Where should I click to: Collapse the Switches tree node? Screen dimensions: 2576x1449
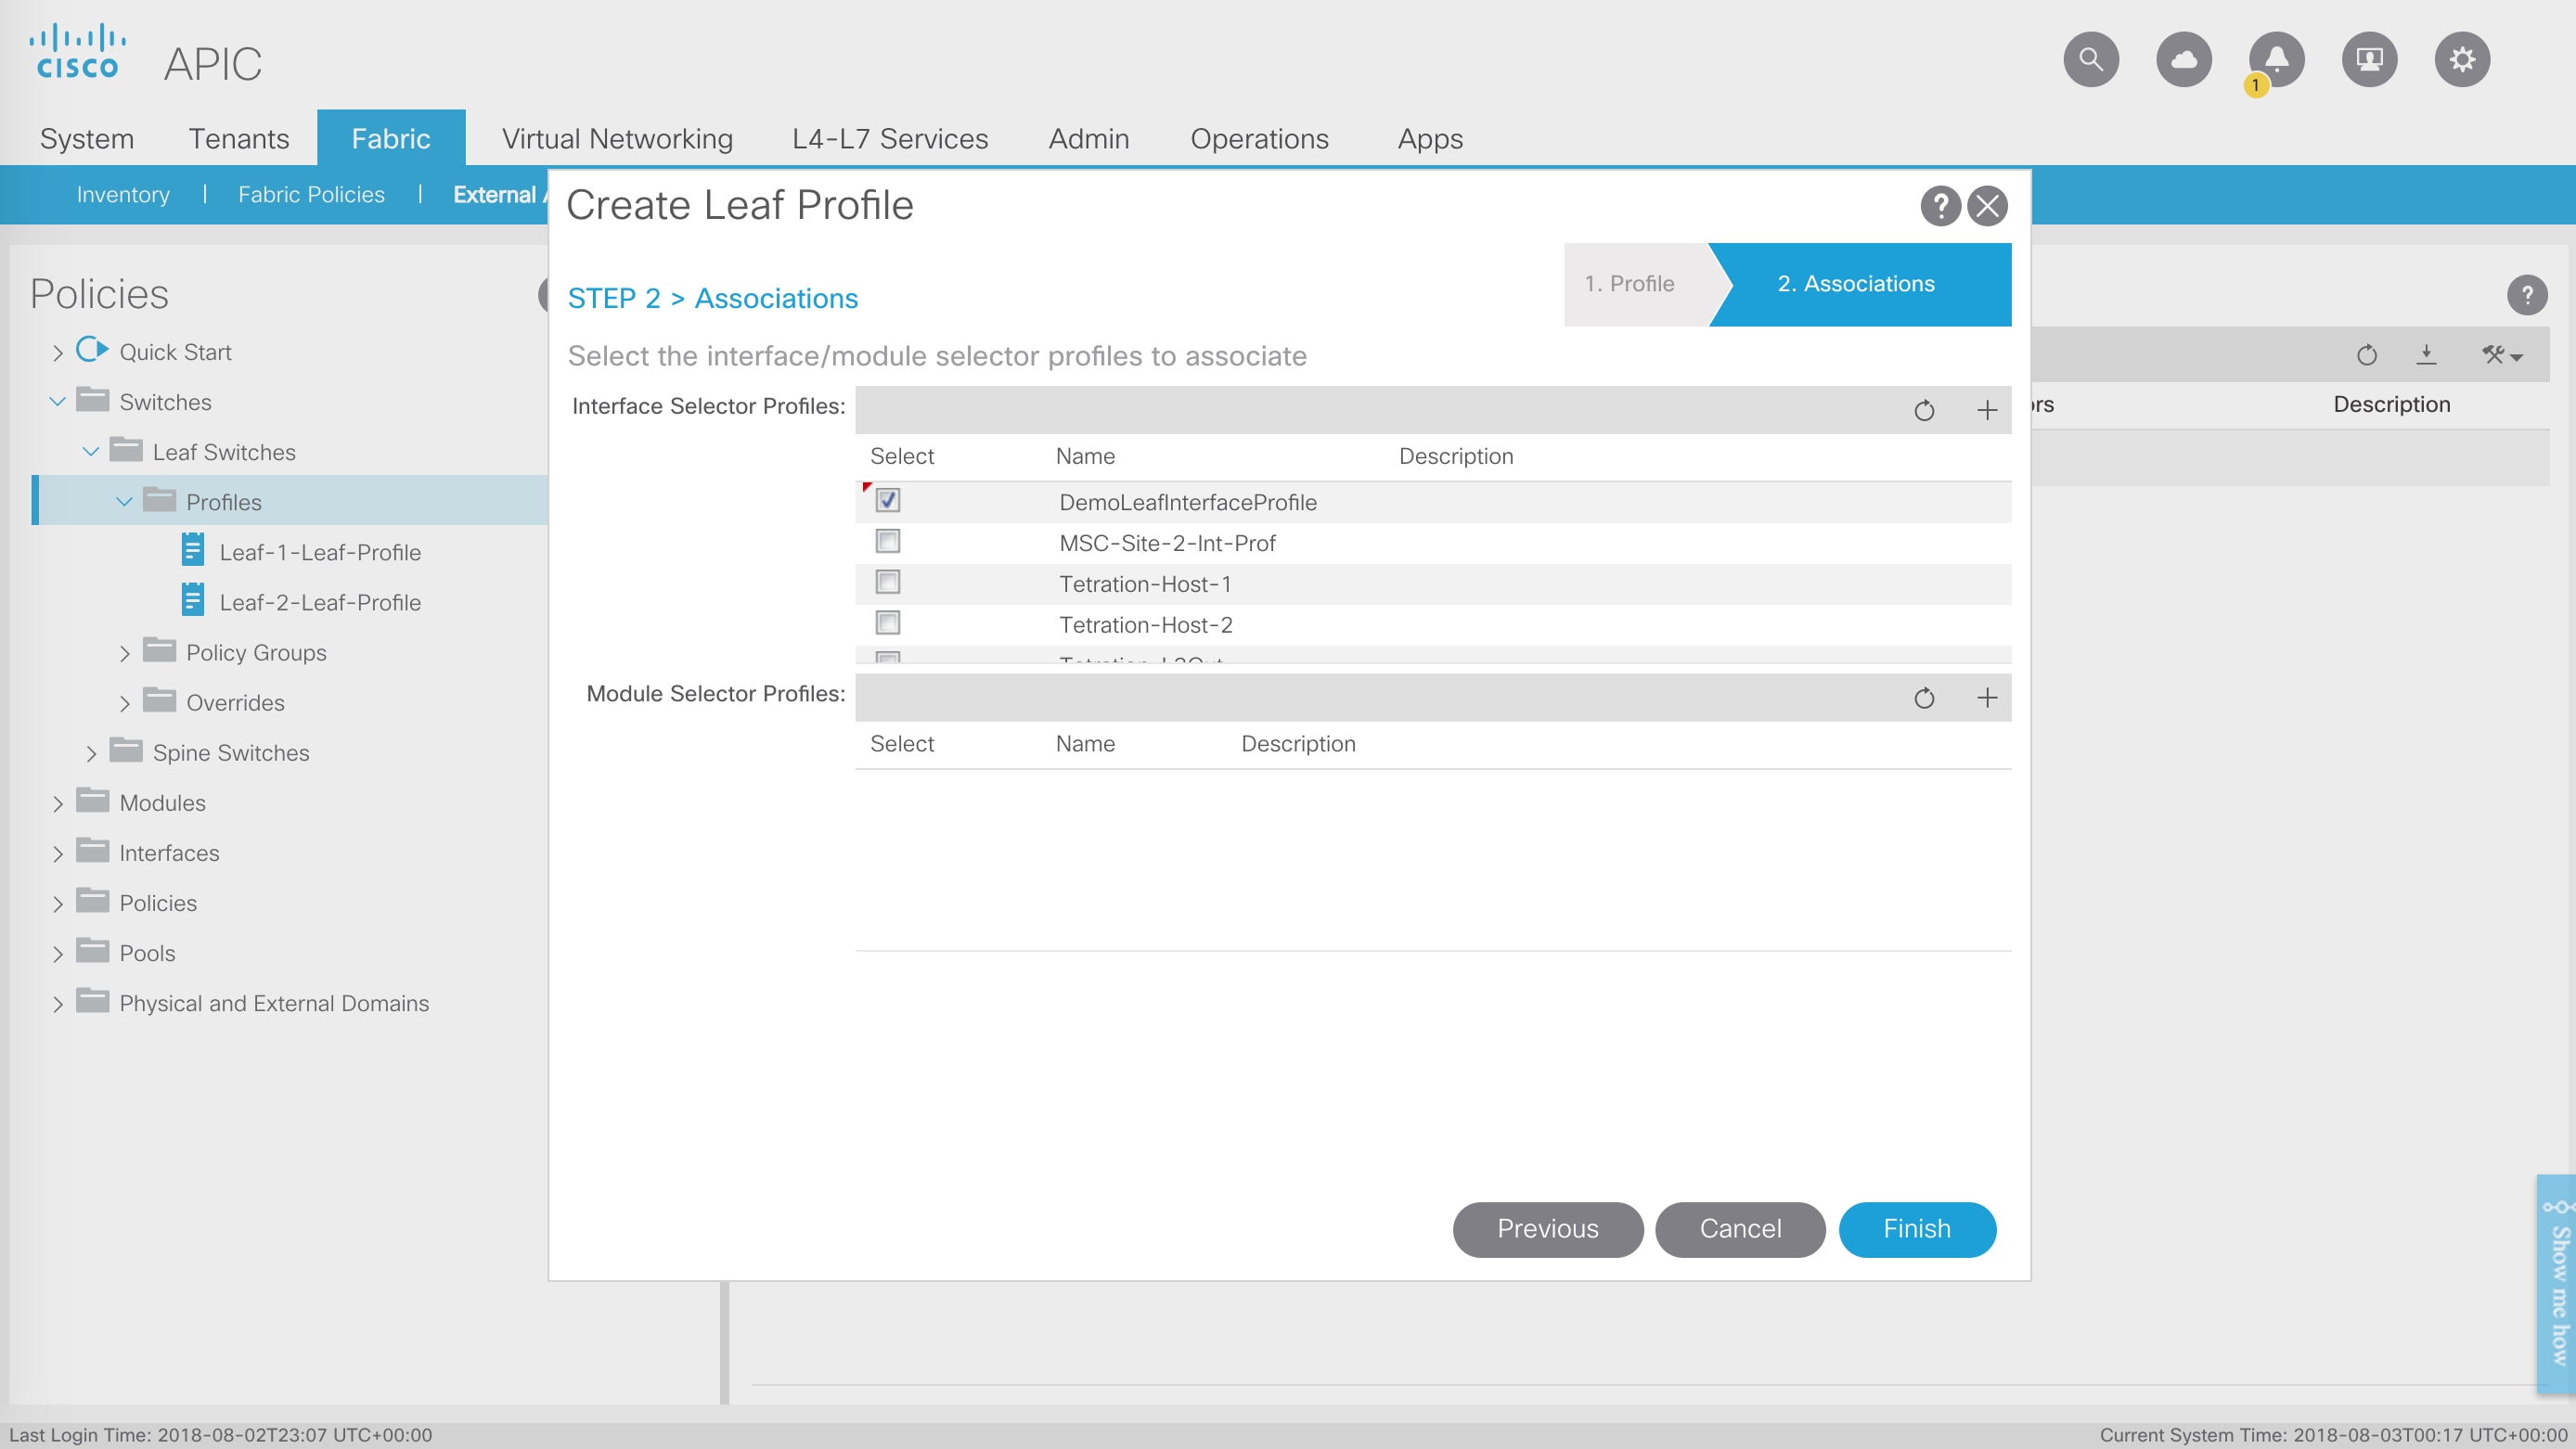[57, 402]
